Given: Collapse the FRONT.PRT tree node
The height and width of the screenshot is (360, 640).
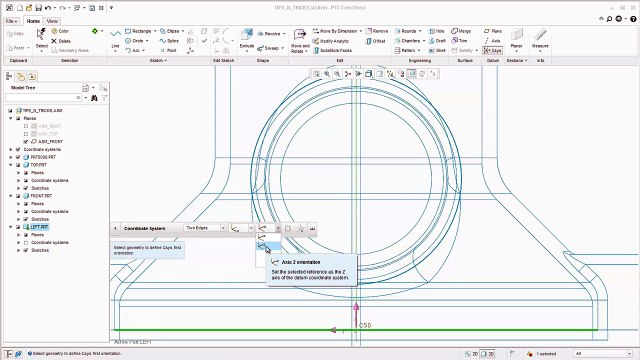Looking at the screenshot, I should click(11, 196).
